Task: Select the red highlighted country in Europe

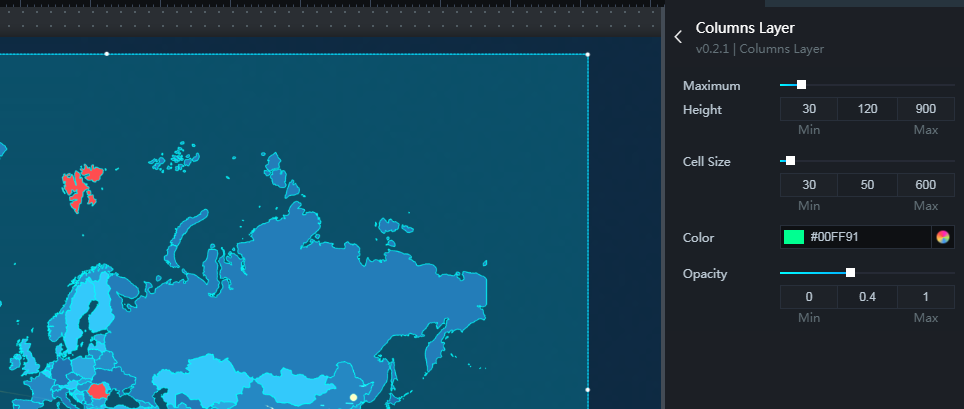Action: 98,391
